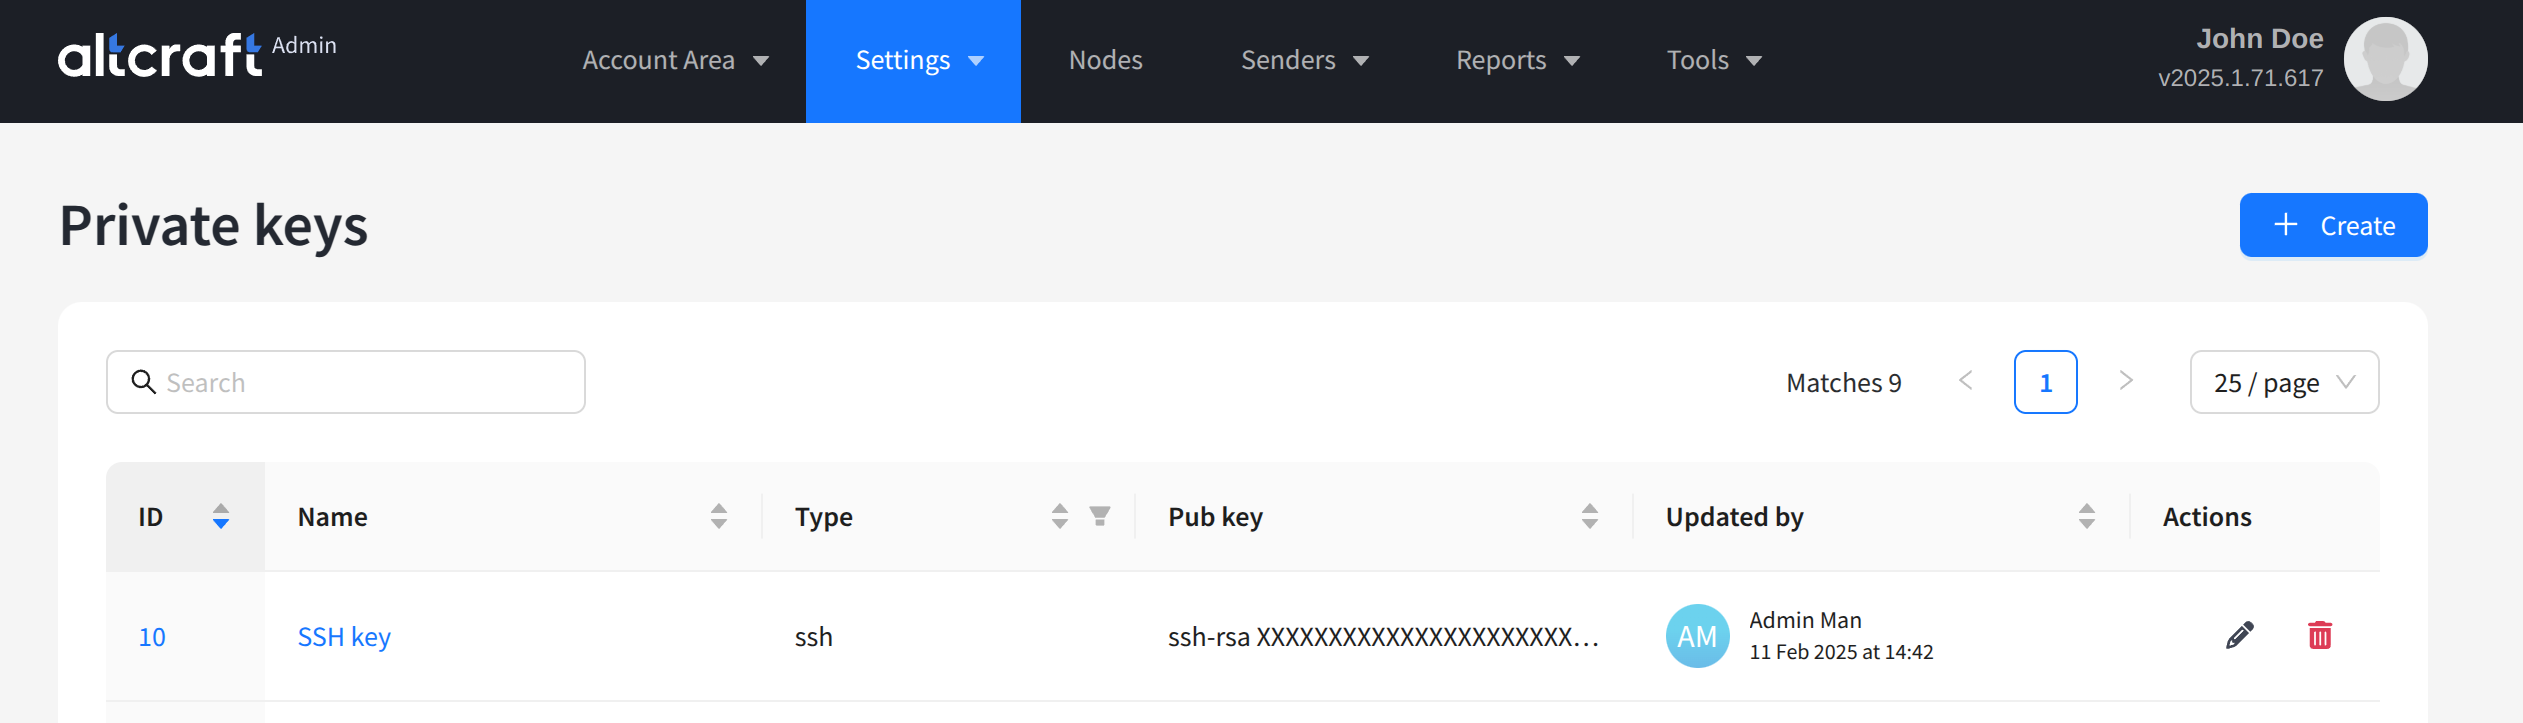Viewport: 2523px width, 723px height.
Task: Open the Reports menu
Action: point(1517,61)
